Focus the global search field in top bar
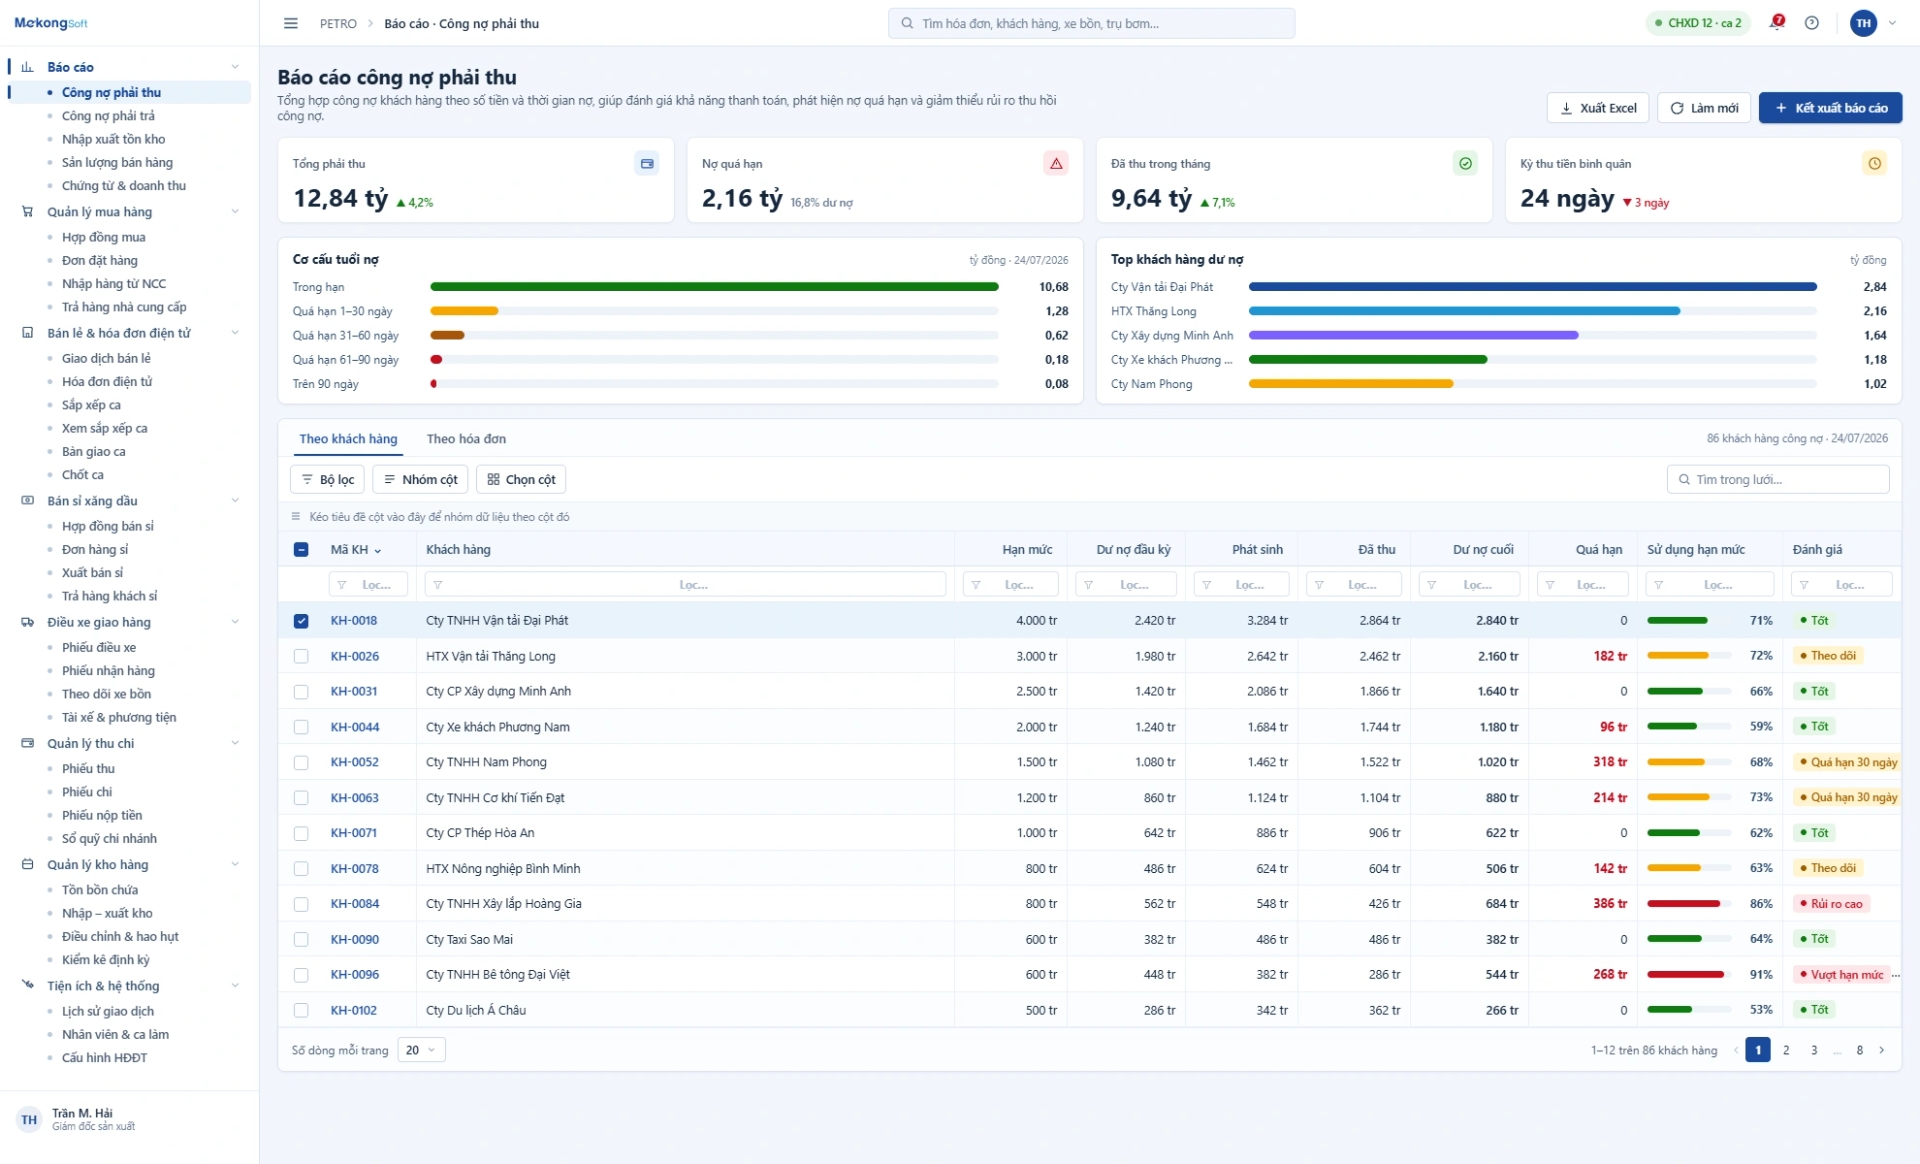Image resolution: width=1920 pixels, height=1164 pixels. coord(1091,23)
